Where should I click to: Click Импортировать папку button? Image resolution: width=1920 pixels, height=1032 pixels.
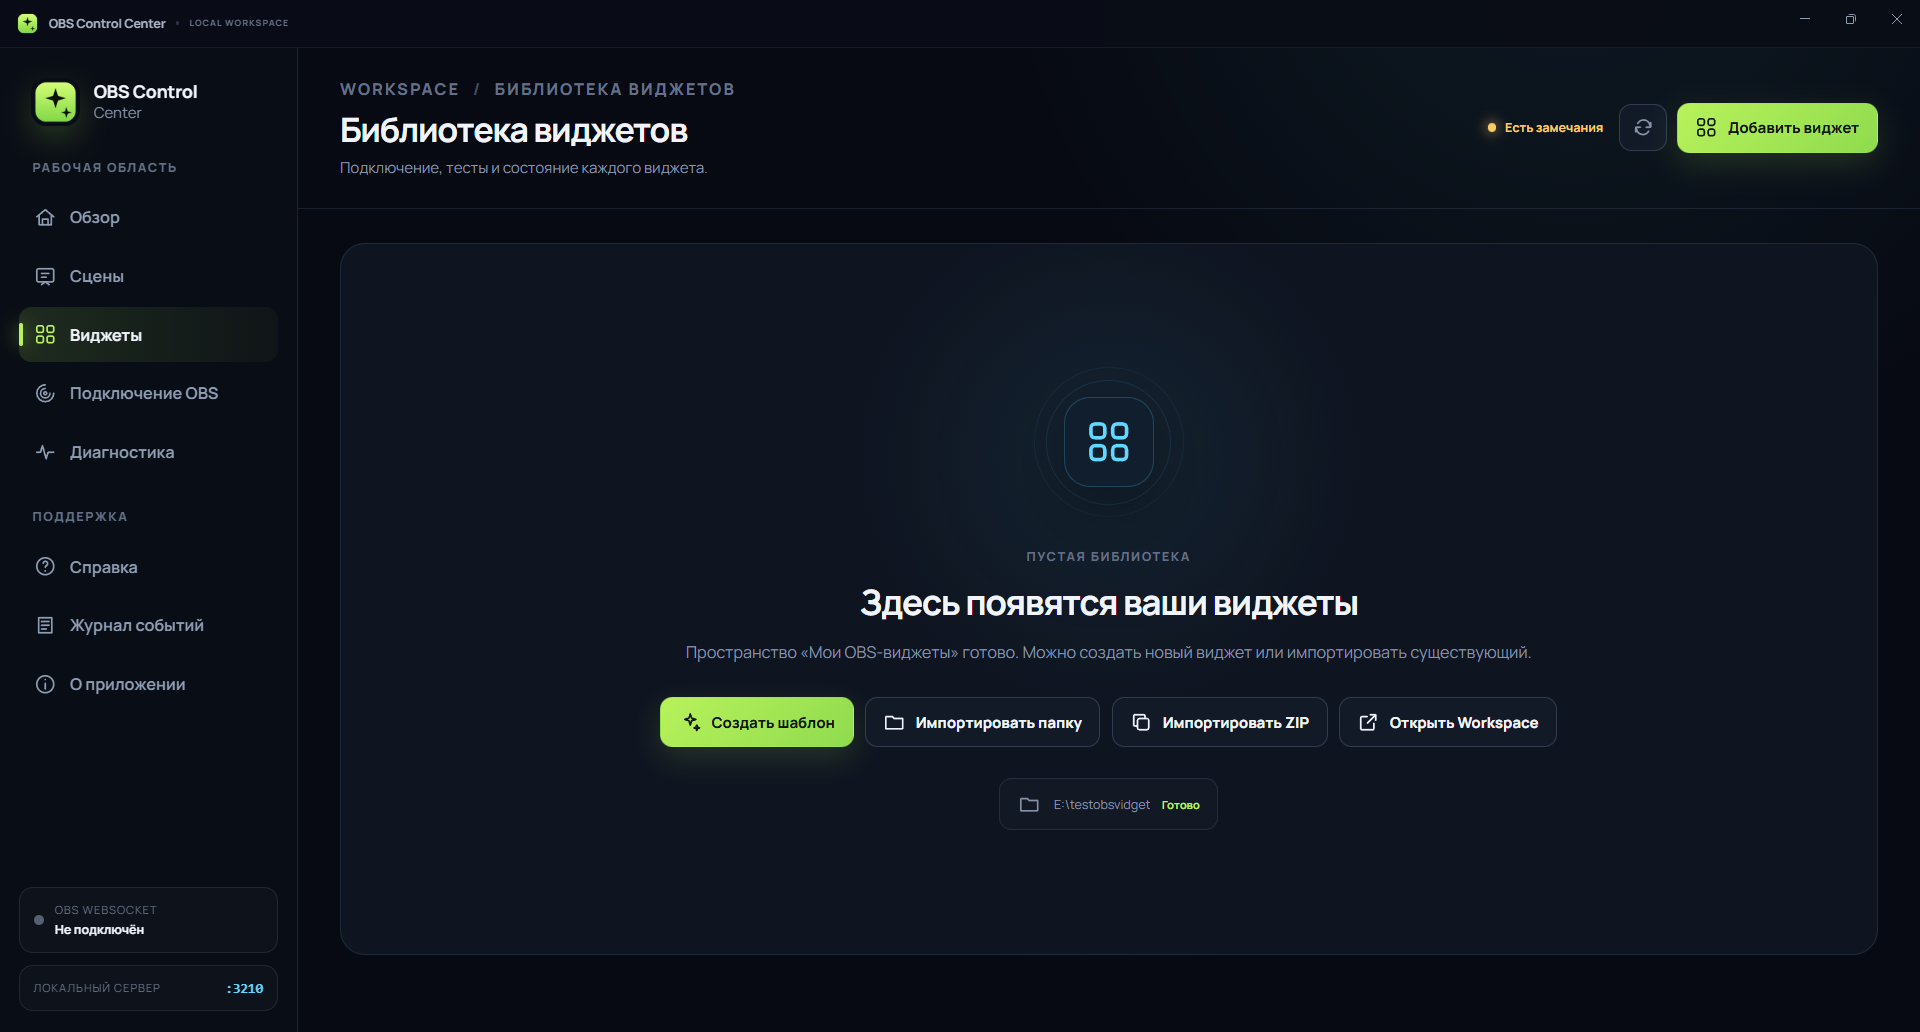(982, 722)
